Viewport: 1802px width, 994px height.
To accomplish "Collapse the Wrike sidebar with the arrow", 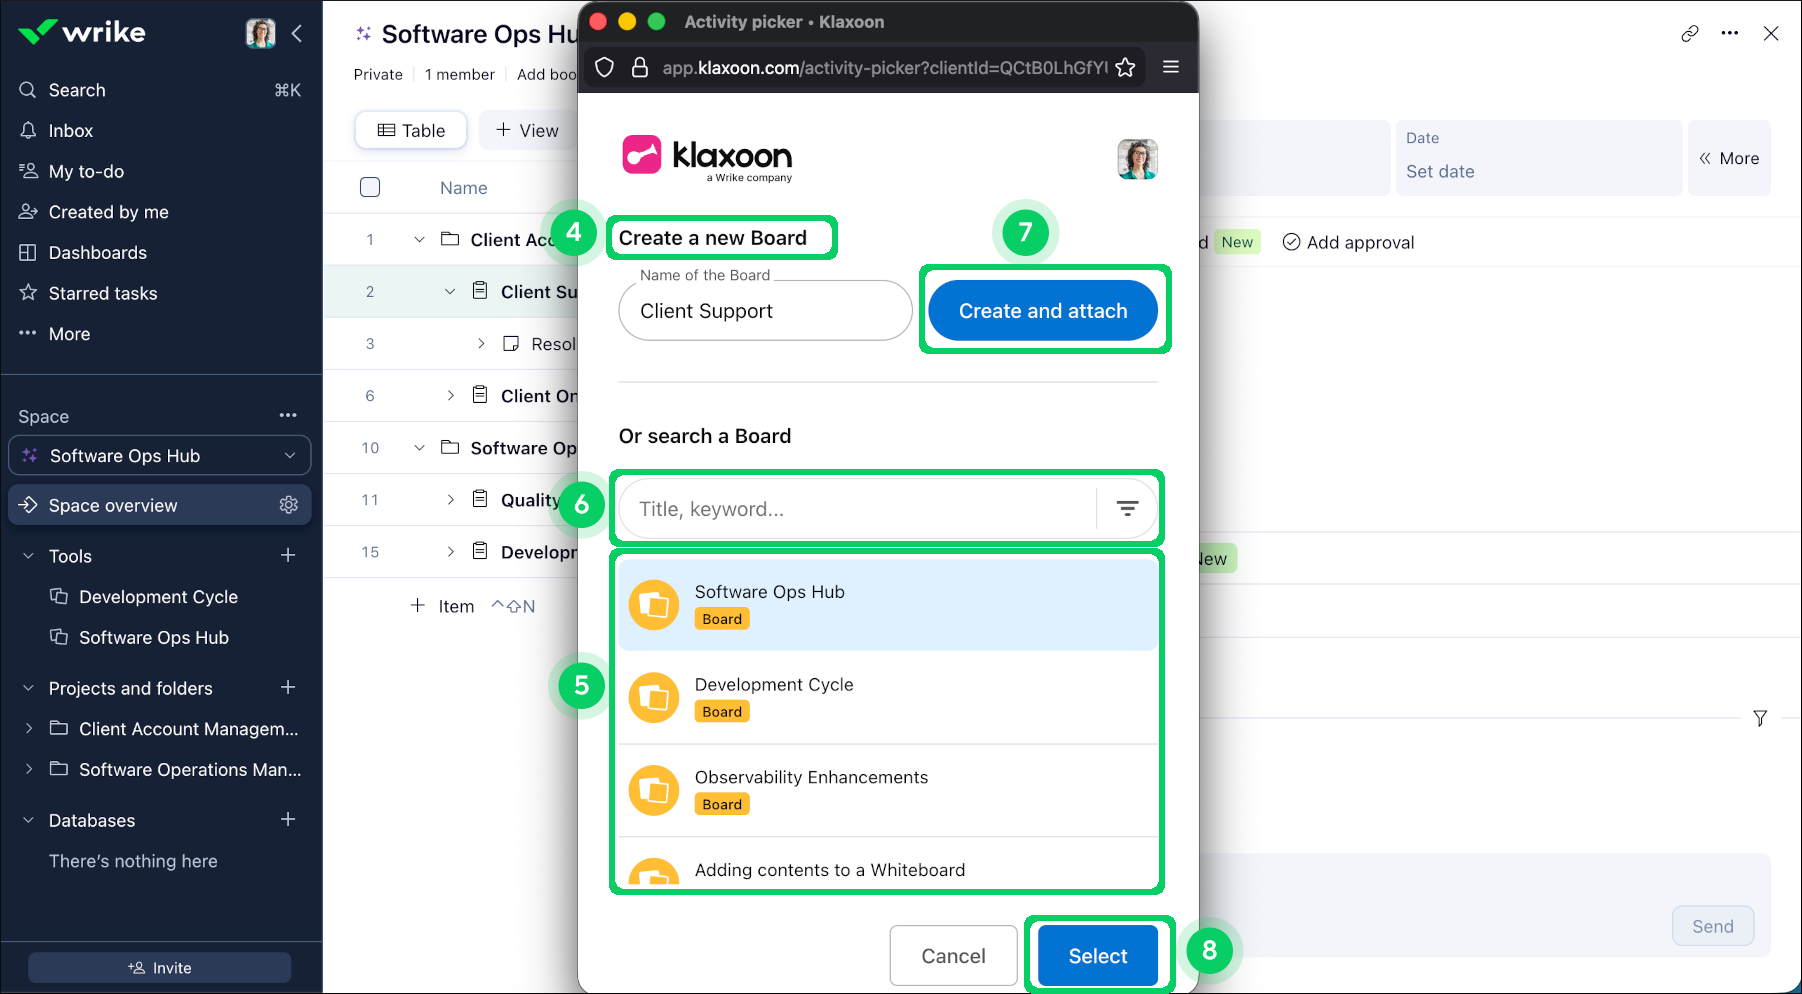I will (297, 33).
